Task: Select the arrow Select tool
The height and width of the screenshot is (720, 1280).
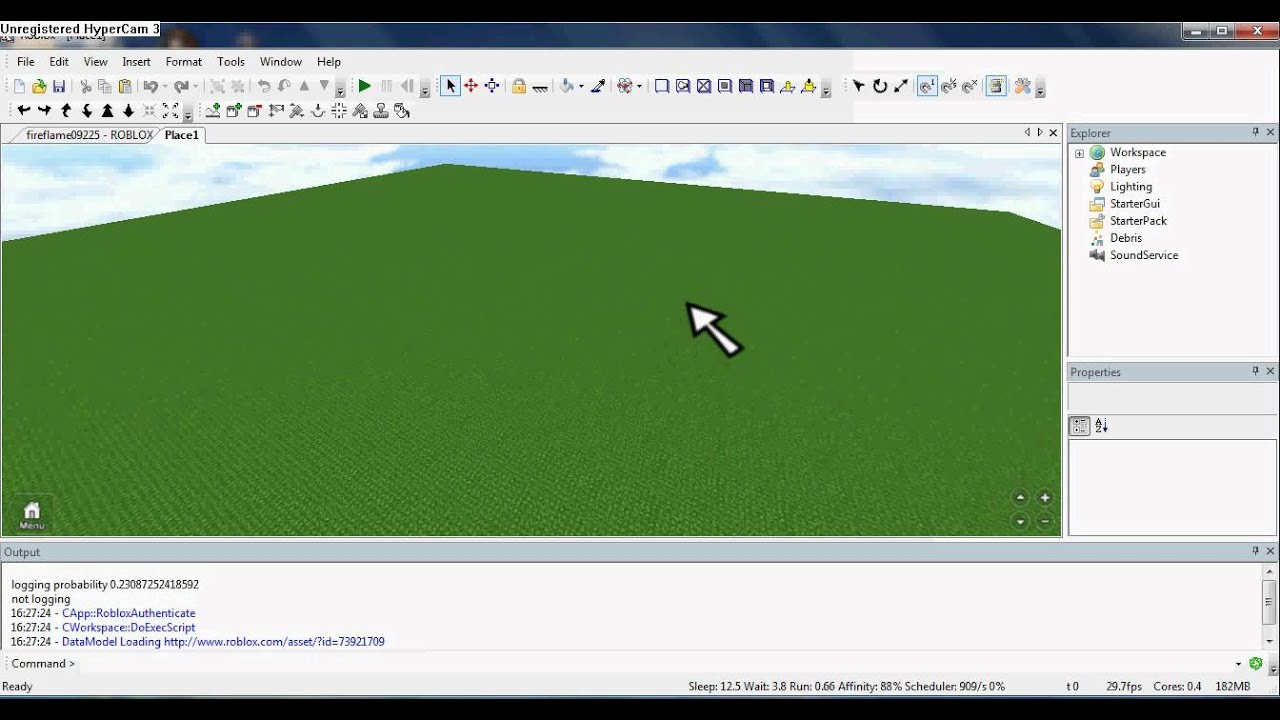Action: point(450,86)
